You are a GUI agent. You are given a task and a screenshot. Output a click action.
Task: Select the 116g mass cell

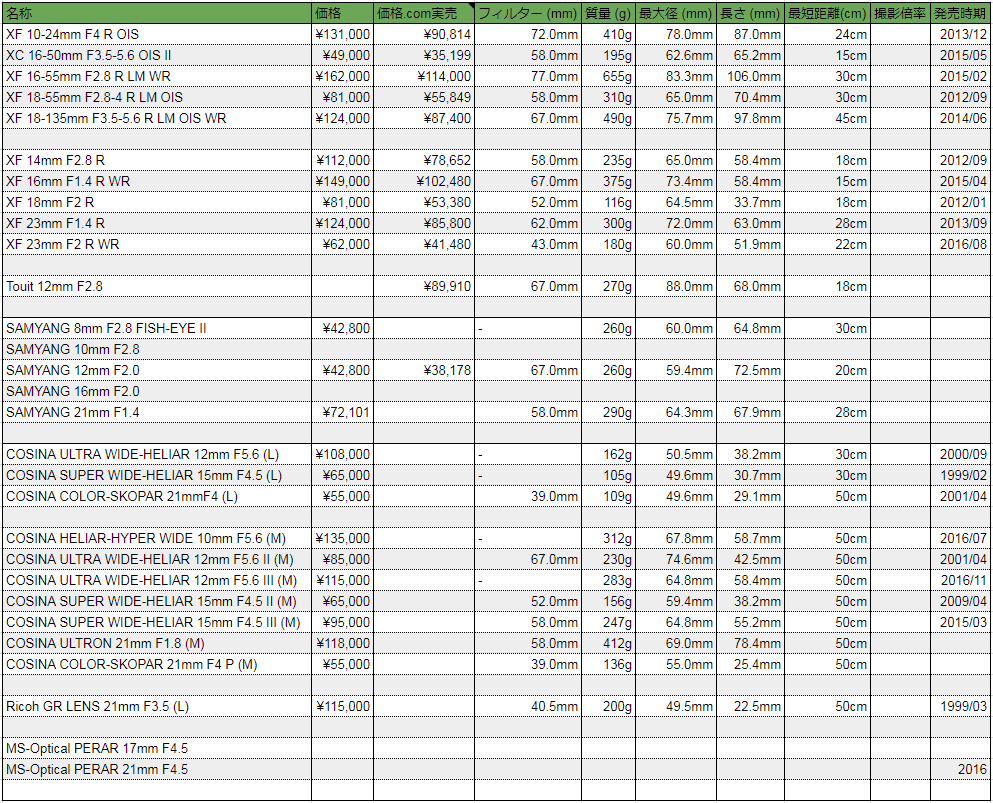pyautogui.click(x=608, y=202)
